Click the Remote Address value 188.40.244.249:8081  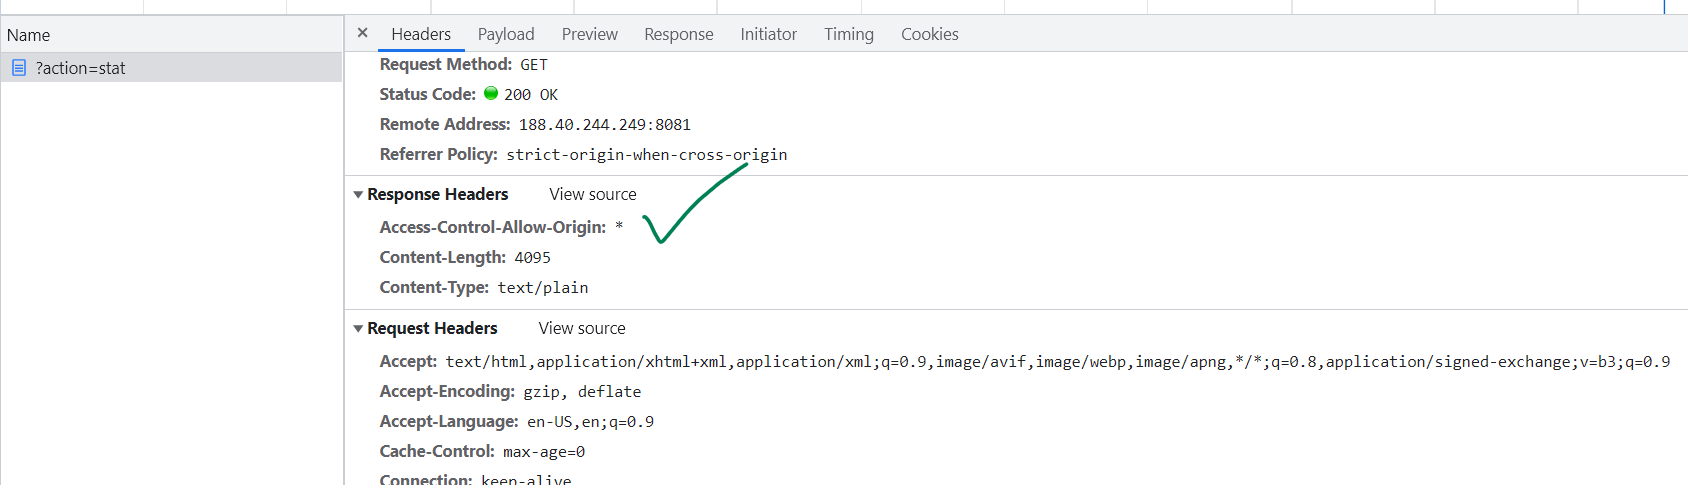(x=604, y=125)
